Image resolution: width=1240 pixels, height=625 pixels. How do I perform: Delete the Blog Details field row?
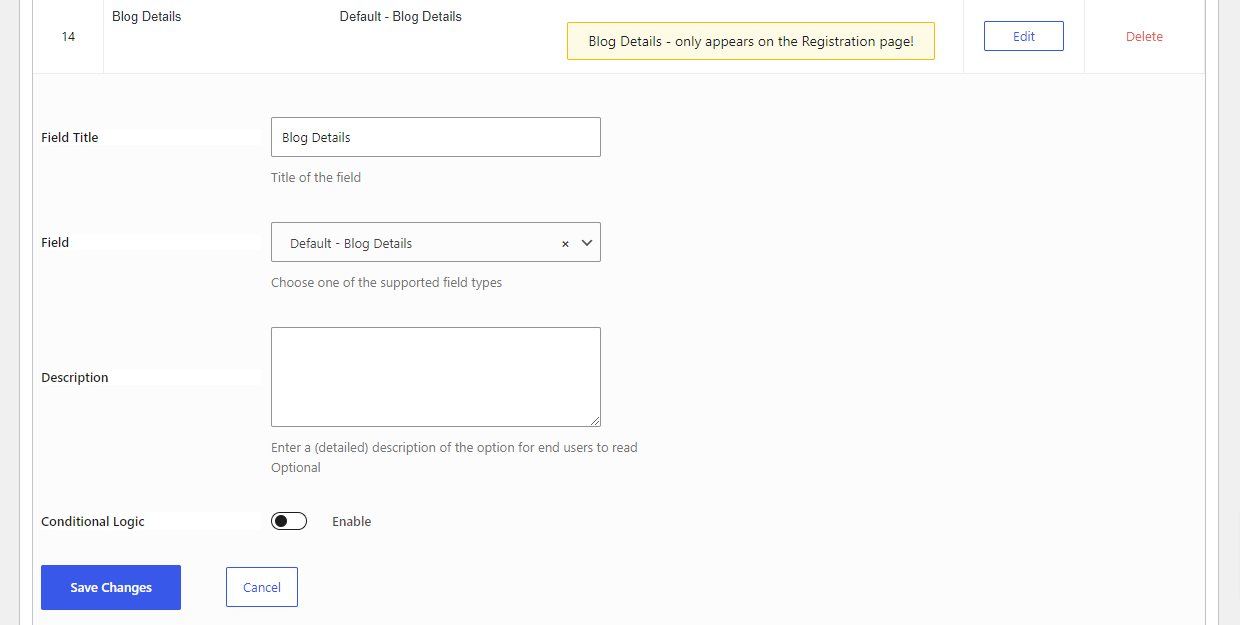1144,36
